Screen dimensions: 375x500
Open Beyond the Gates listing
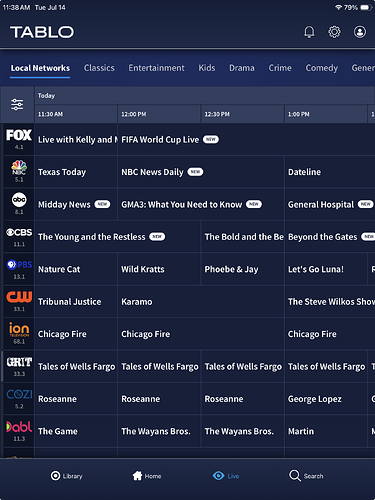tap(330, 237)
